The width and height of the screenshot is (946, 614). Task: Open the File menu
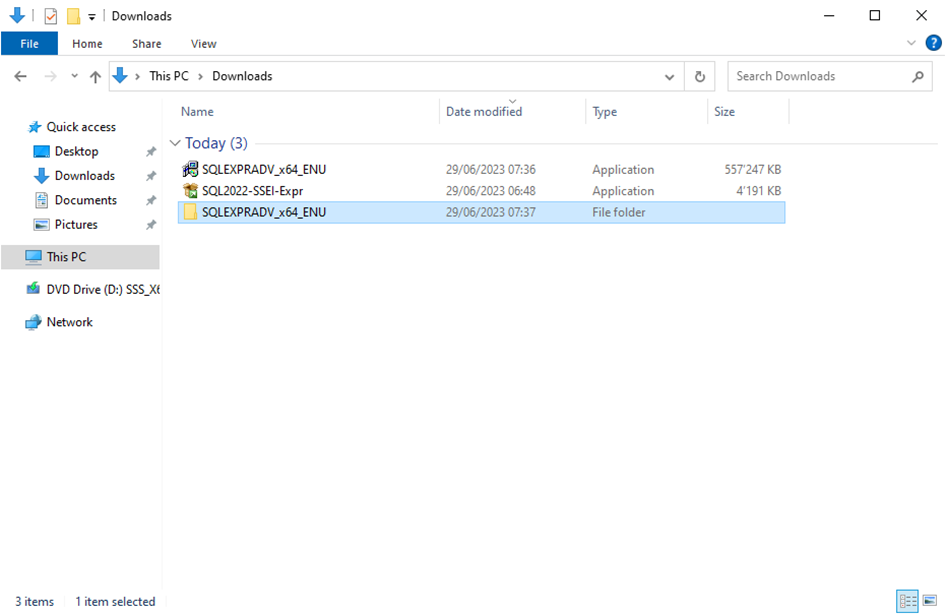click(29, 43)
